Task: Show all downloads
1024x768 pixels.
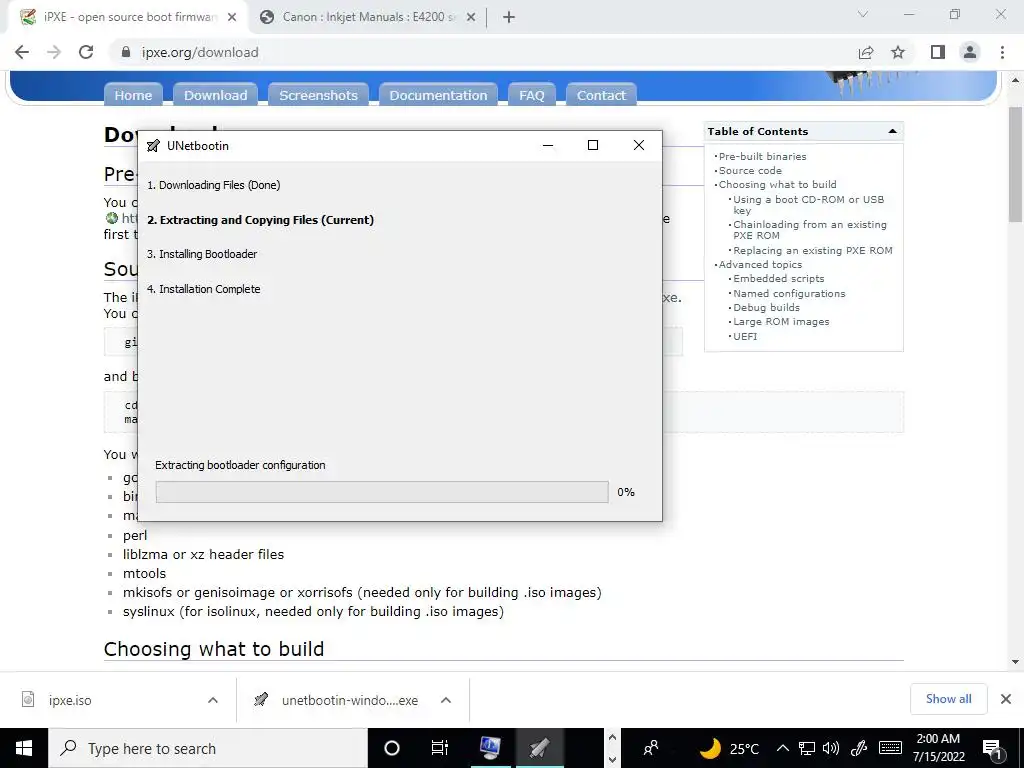Action: coord(948,699)
